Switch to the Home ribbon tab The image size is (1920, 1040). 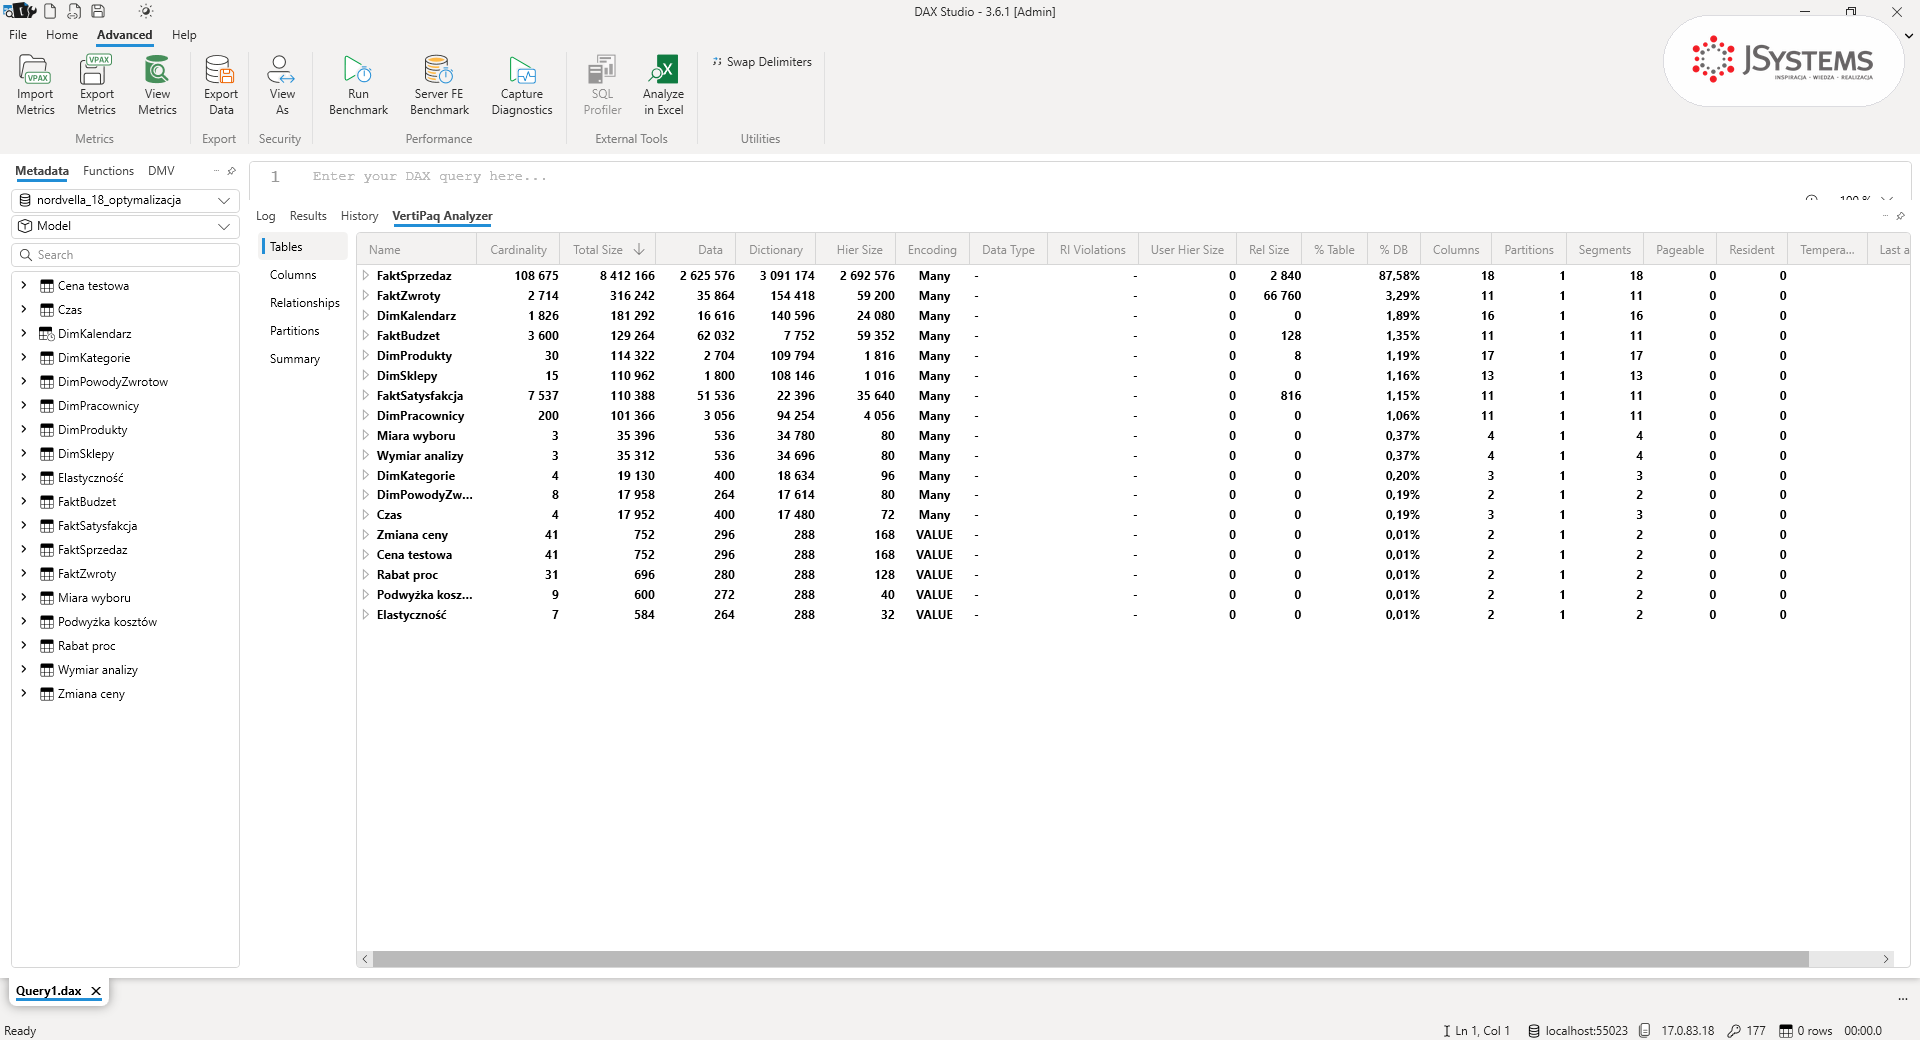pos(62,35)
